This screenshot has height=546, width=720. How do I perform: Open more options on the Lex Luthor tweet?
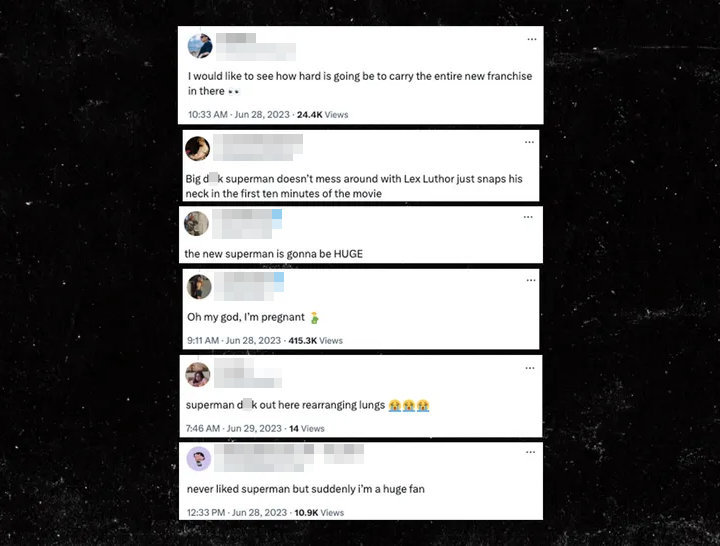[x=529, y=142]
